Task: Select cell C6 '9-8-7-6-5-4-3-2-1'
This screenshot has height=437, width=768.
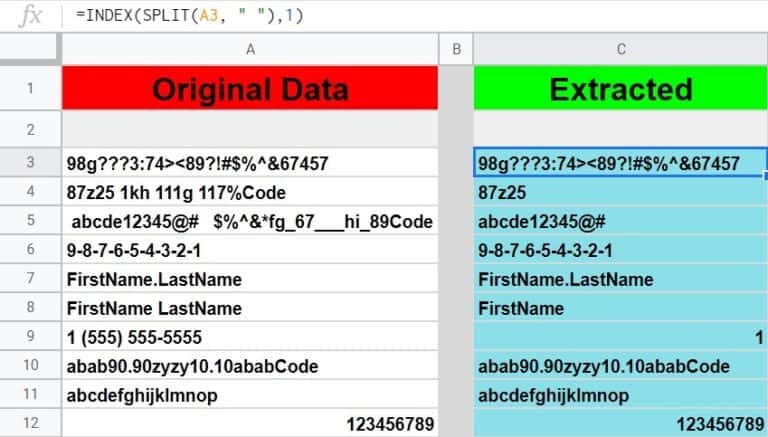Action: 621,249
